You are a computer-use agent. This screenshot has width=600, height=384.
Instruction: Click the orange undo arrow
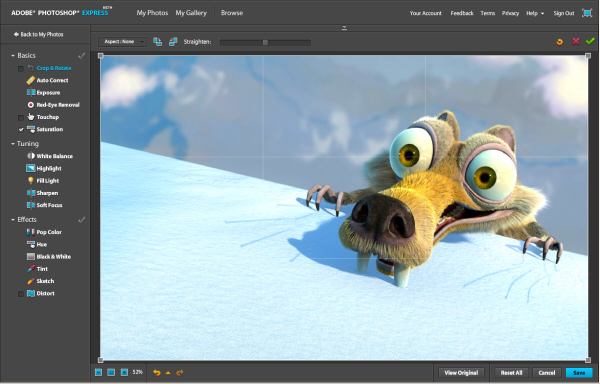tap(157, 372)
